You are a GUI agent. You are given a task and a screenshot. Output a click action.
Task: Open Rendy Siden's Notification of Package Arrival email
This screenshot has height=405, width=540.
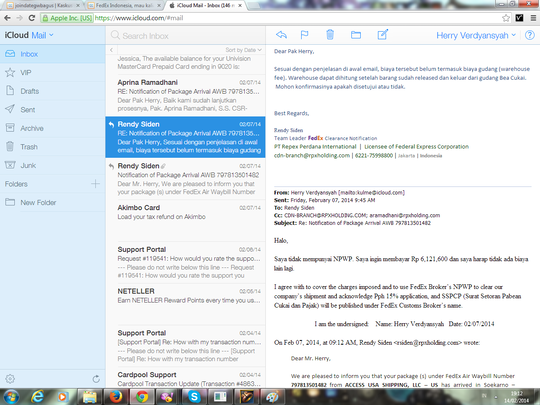pos(185,179)
